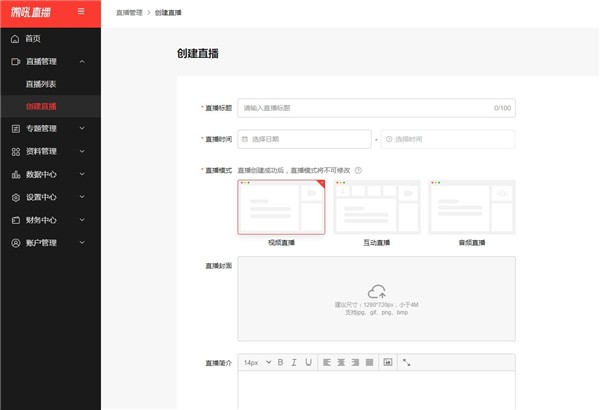This screenshot has width=600, height=410.
Task: Center-align text in the editor
Action: click(341, 362)
